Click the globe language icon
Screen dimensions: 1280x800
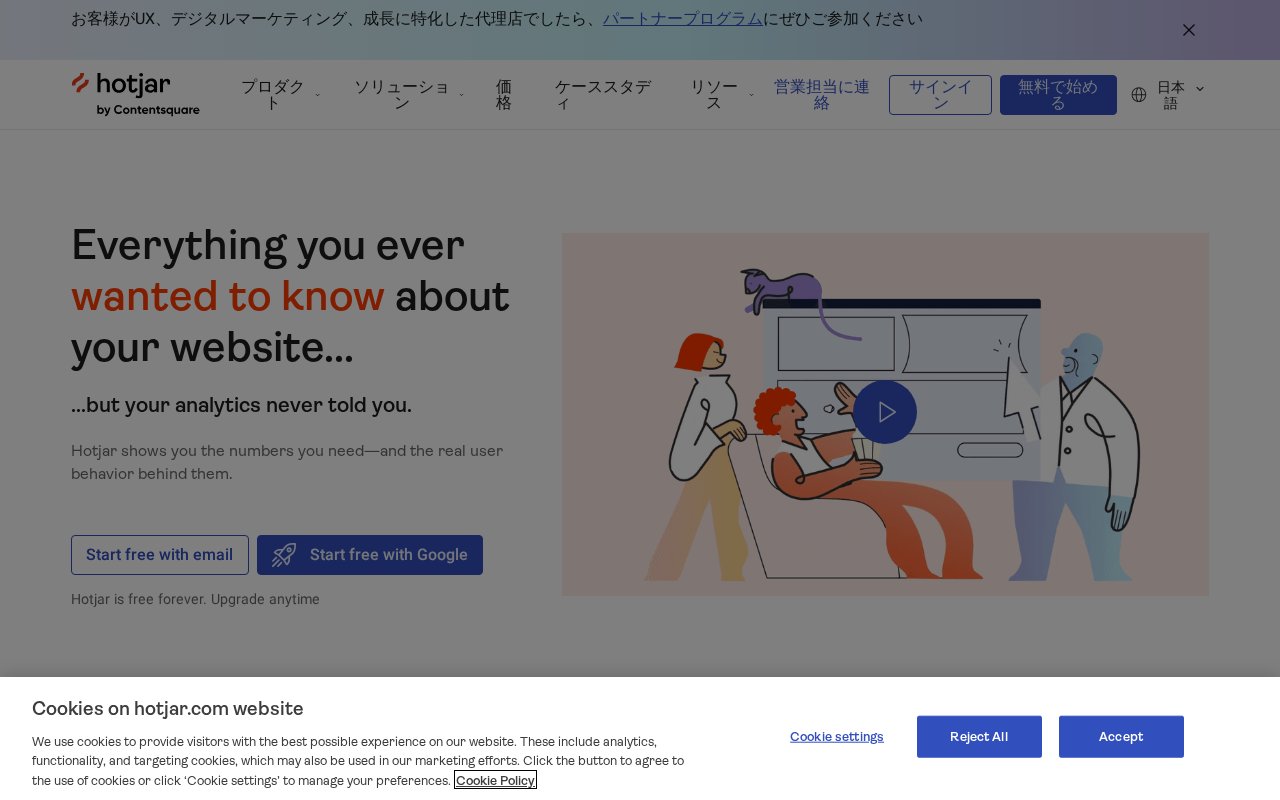click(x=1139, y=95)
